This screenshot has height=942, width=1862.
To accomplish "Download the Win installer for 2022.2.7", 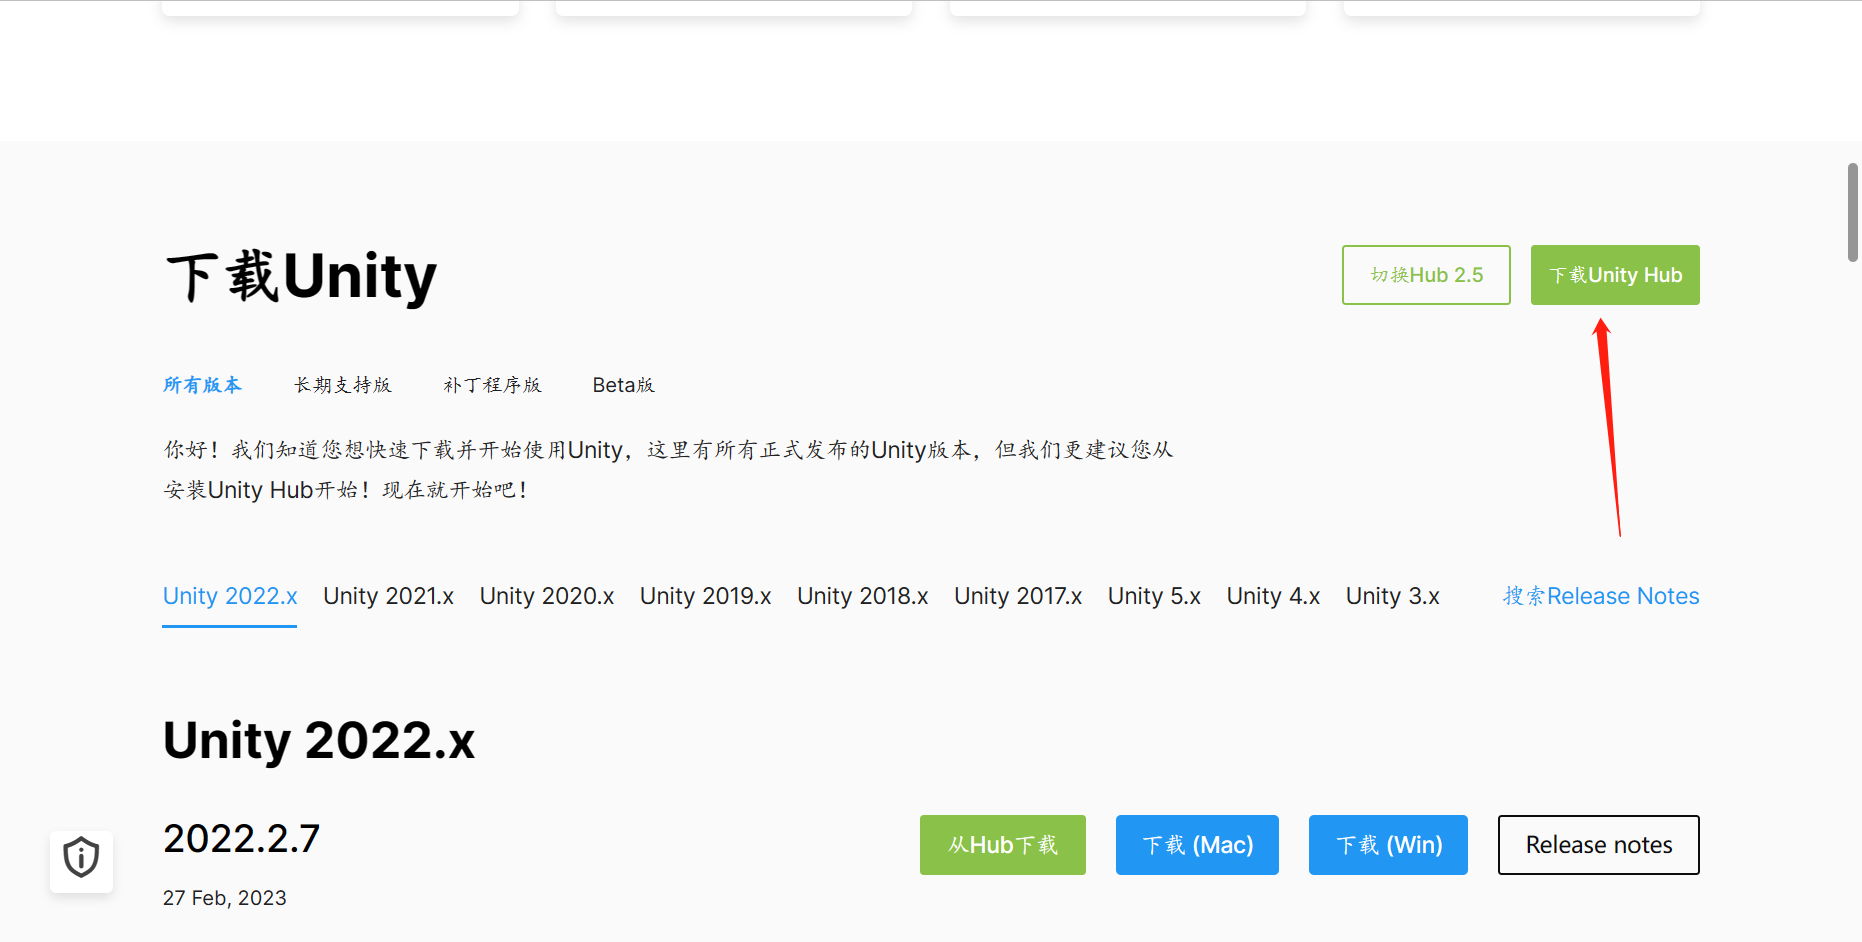I will (1388, 845).
